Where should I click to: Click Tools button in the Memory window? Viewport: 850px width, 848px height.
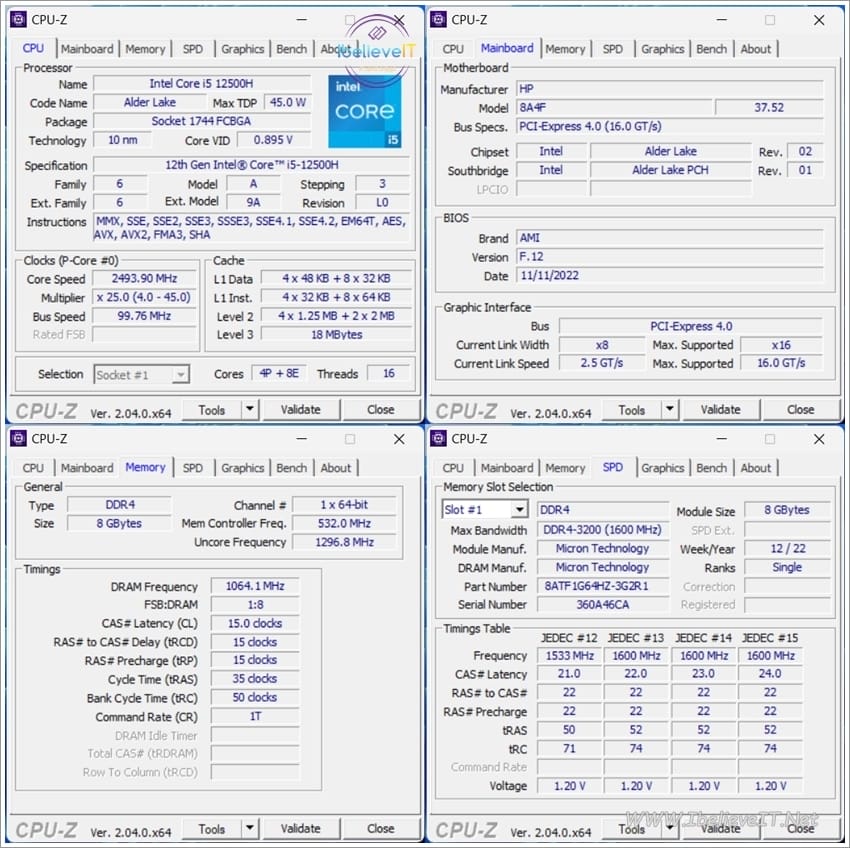[211, 829]
